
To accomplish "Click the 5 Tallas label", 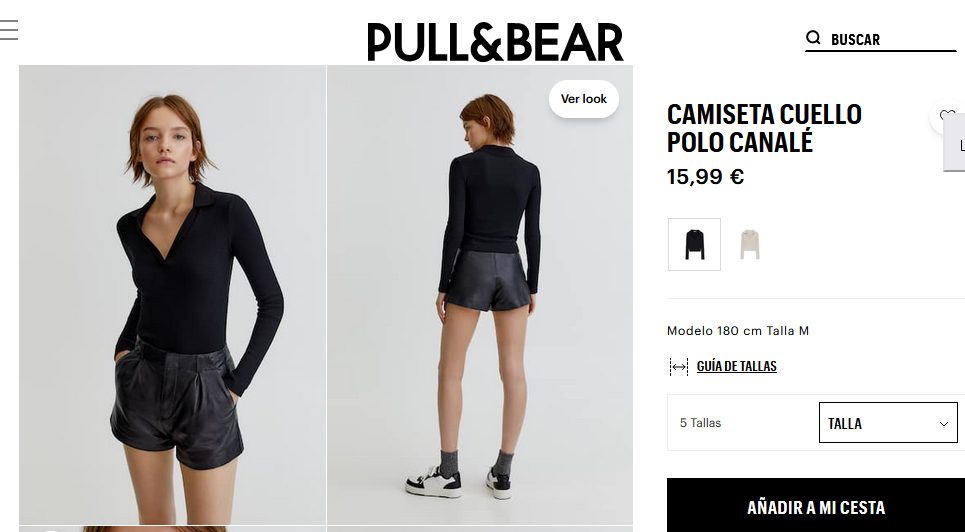I will [x=700, y=423].
